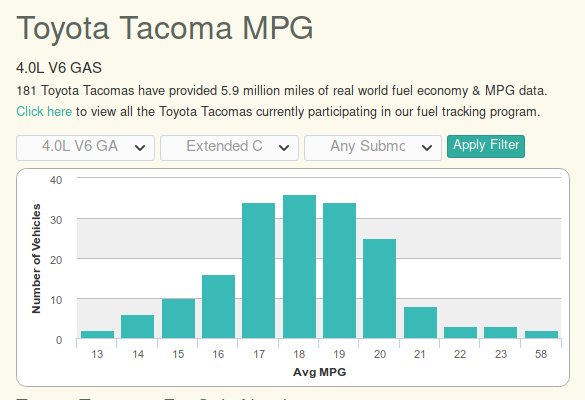This screenshot has width=585, height=400.
Task: Click the Toyota Tacoma MPG heading
Action: [x=165, y=28]
